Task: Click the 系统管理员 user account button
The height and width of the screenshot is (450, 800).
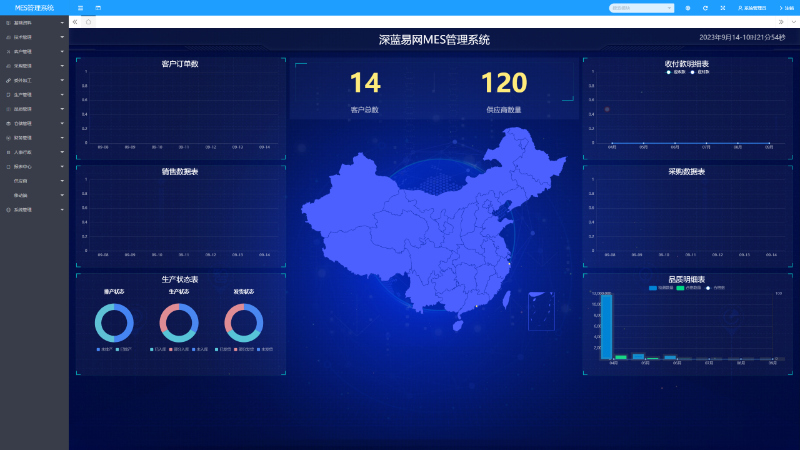Action: click(752, 8)
